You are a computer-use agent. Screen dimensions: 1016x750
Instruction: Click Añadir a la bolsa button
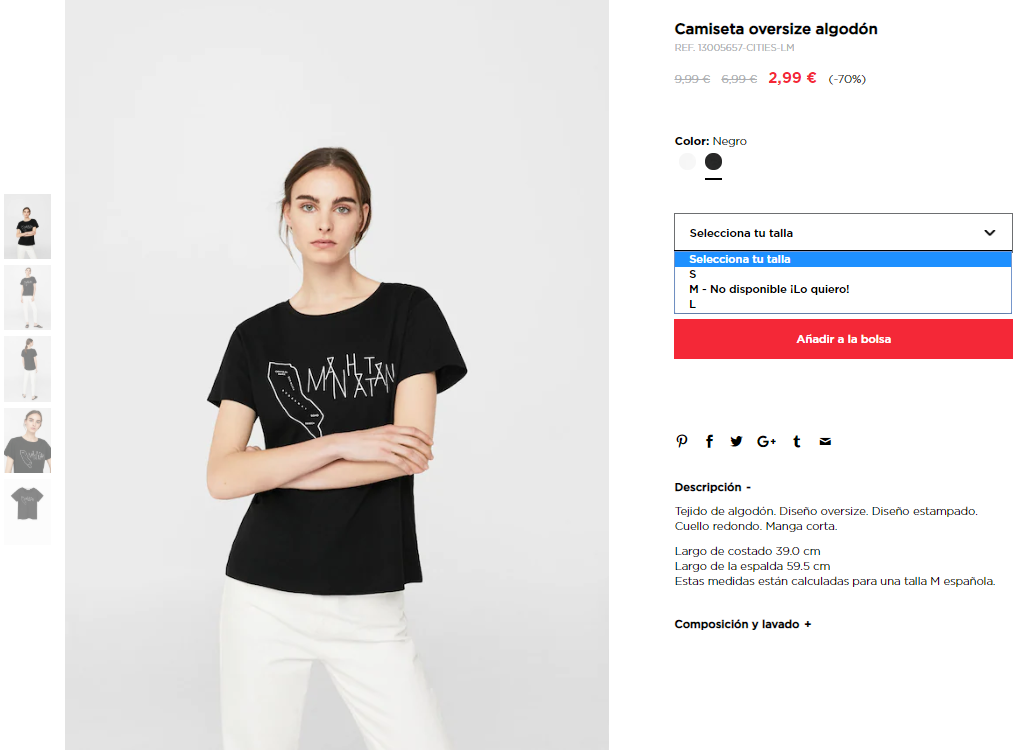pyautogui.click(x=843, y=339)
